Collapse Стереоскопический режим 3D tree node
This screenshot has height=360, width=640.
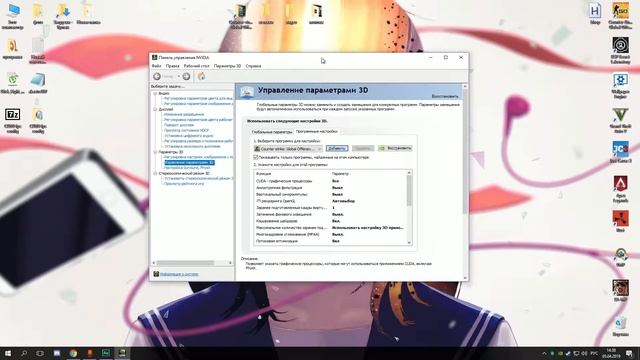pos(155,173)
